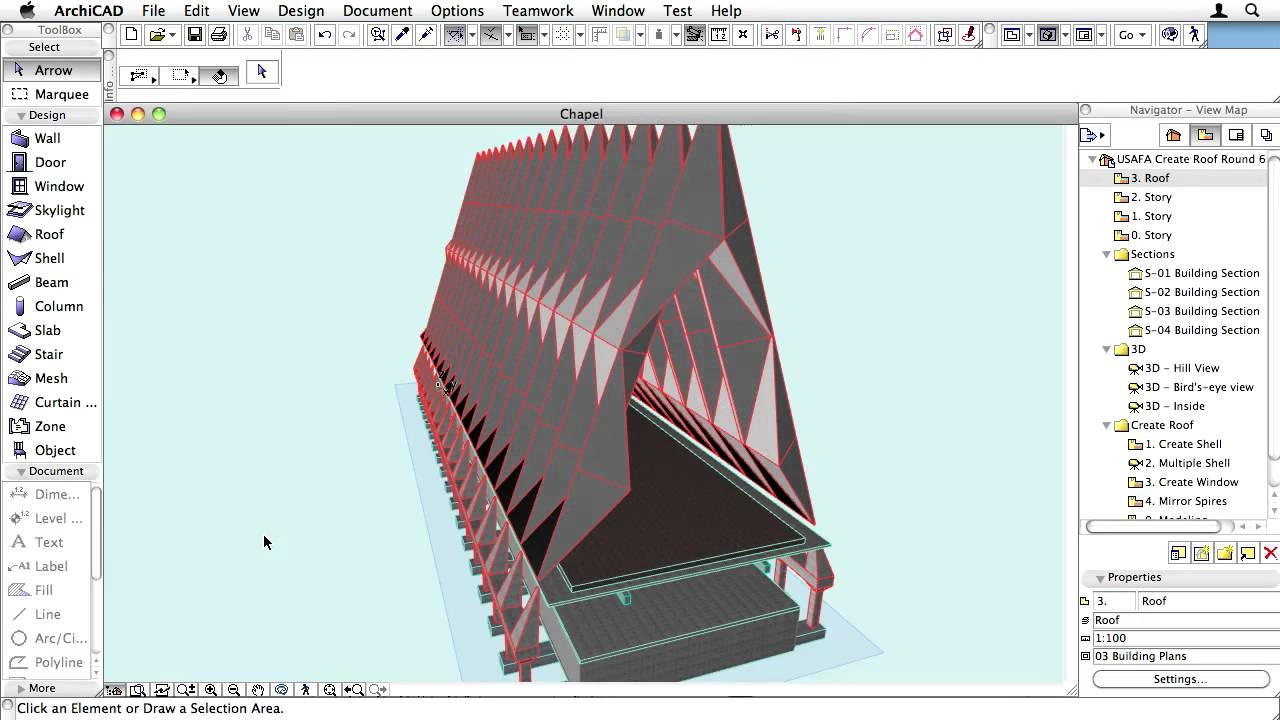Click the Undo arrow icon
Image resolution: width=1280 pixels, height=720 pixels.
pyautogui.click(x=325, y=35)
